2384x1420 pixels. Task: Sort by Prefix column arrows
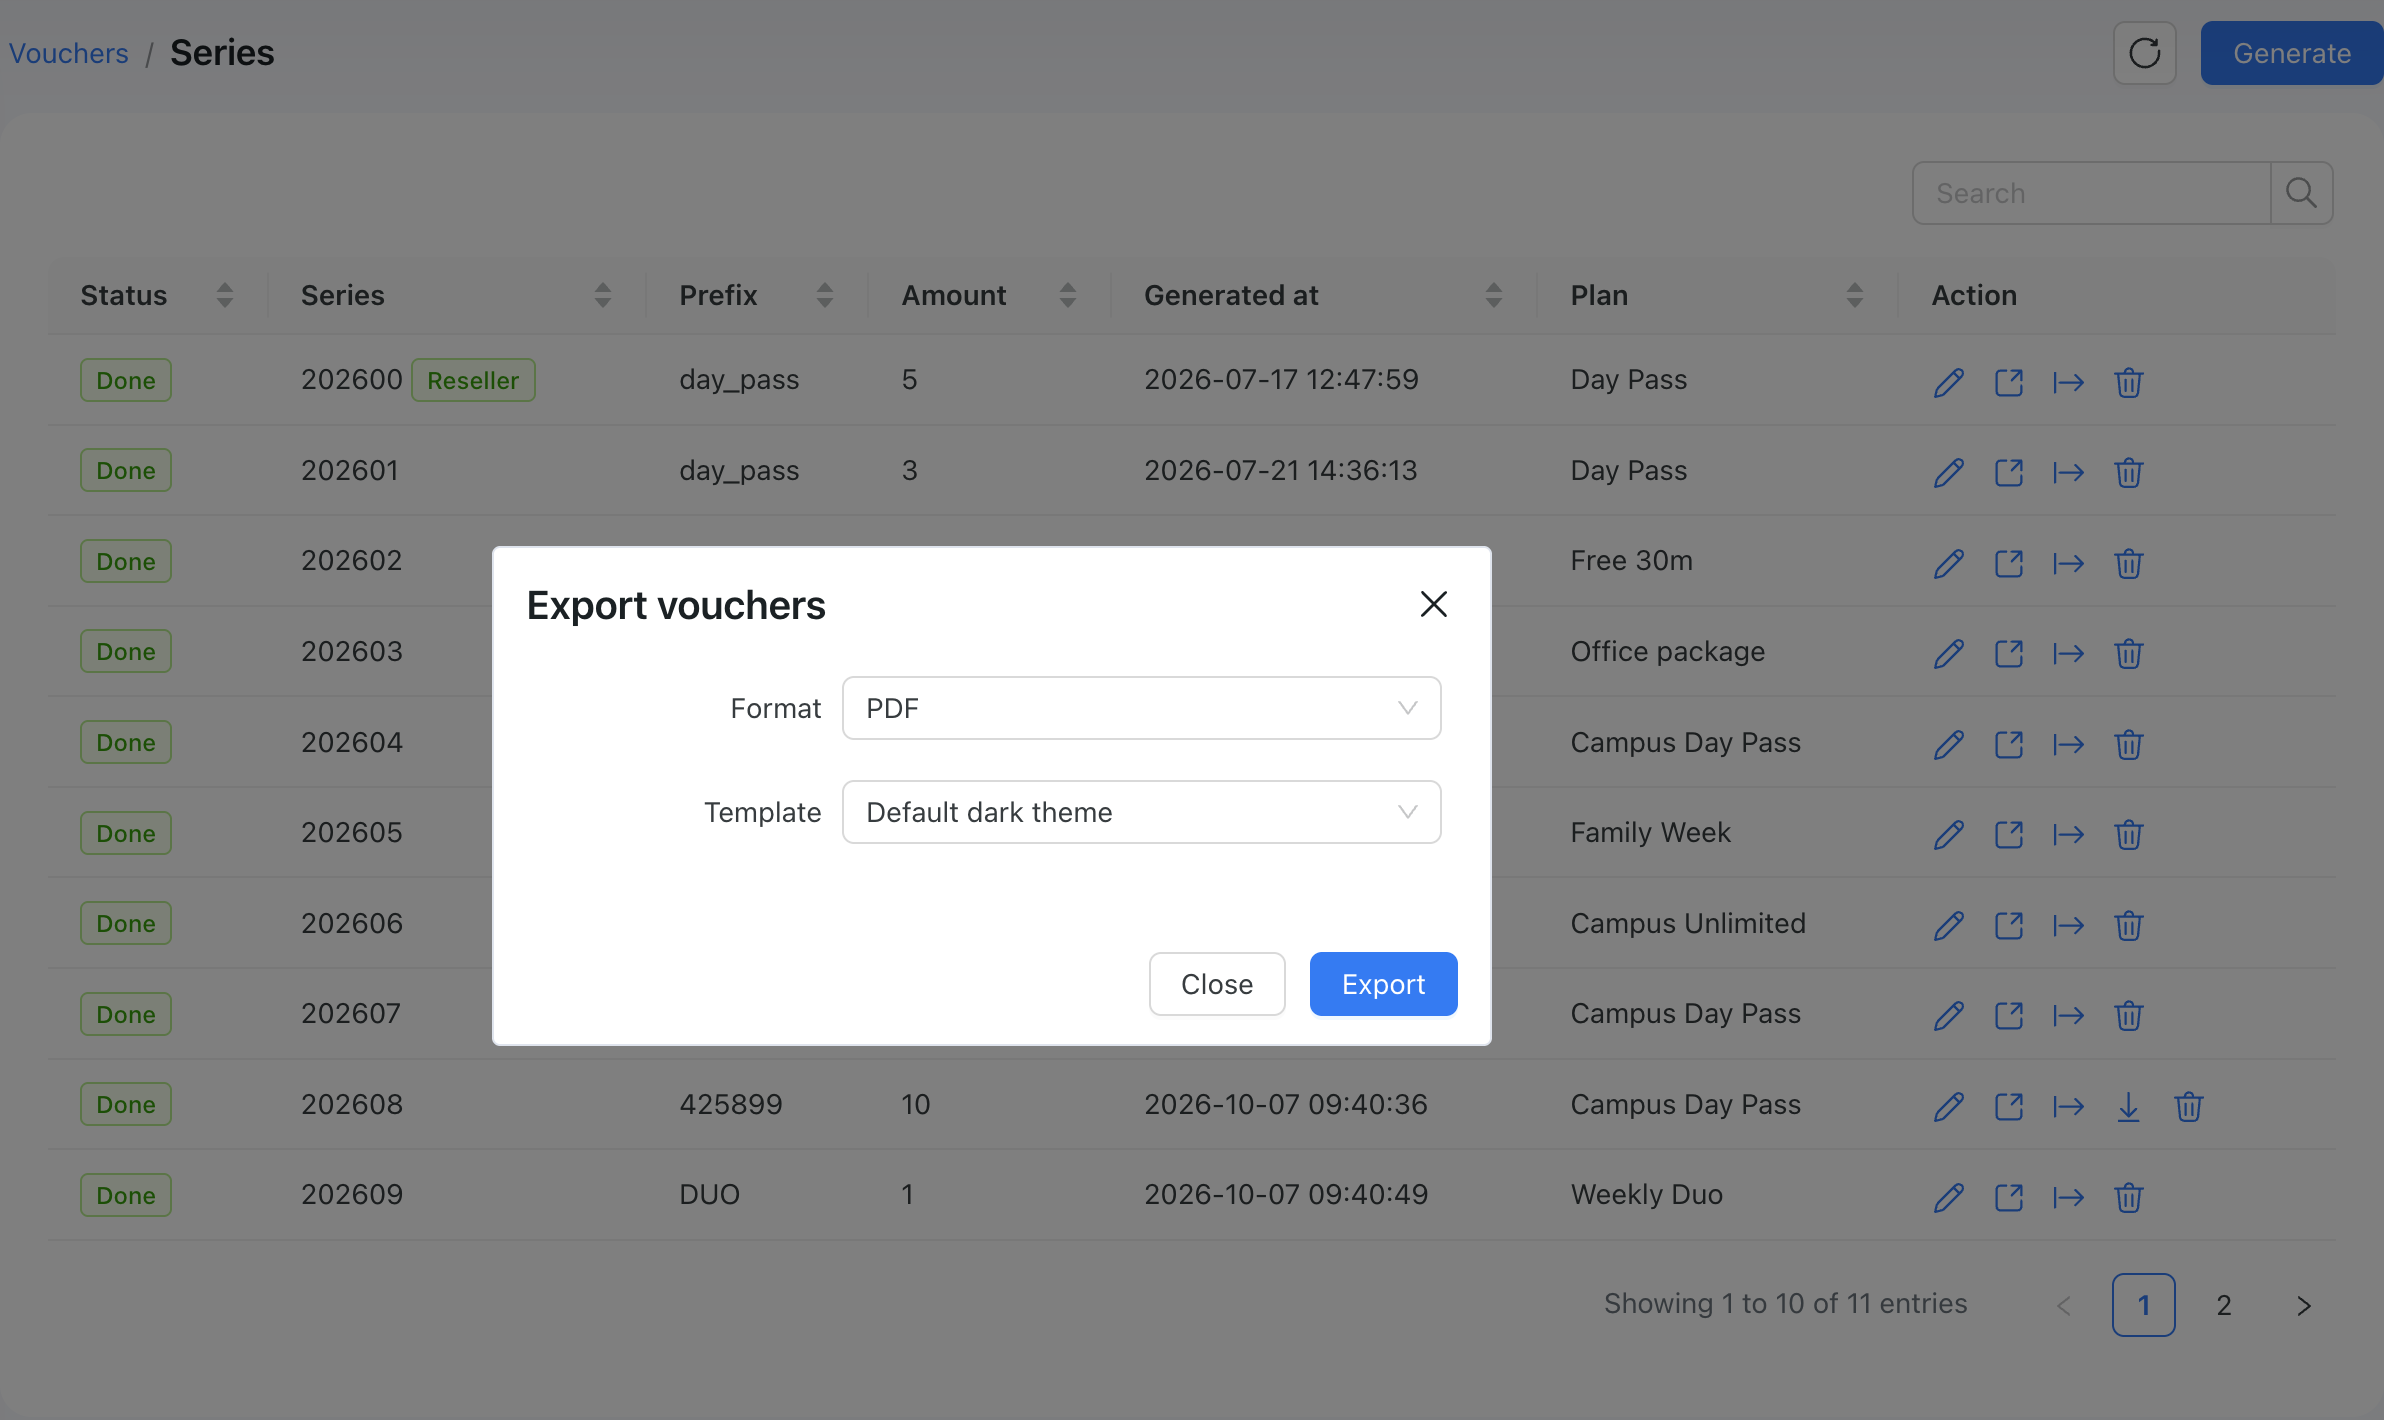pos(825,295)
